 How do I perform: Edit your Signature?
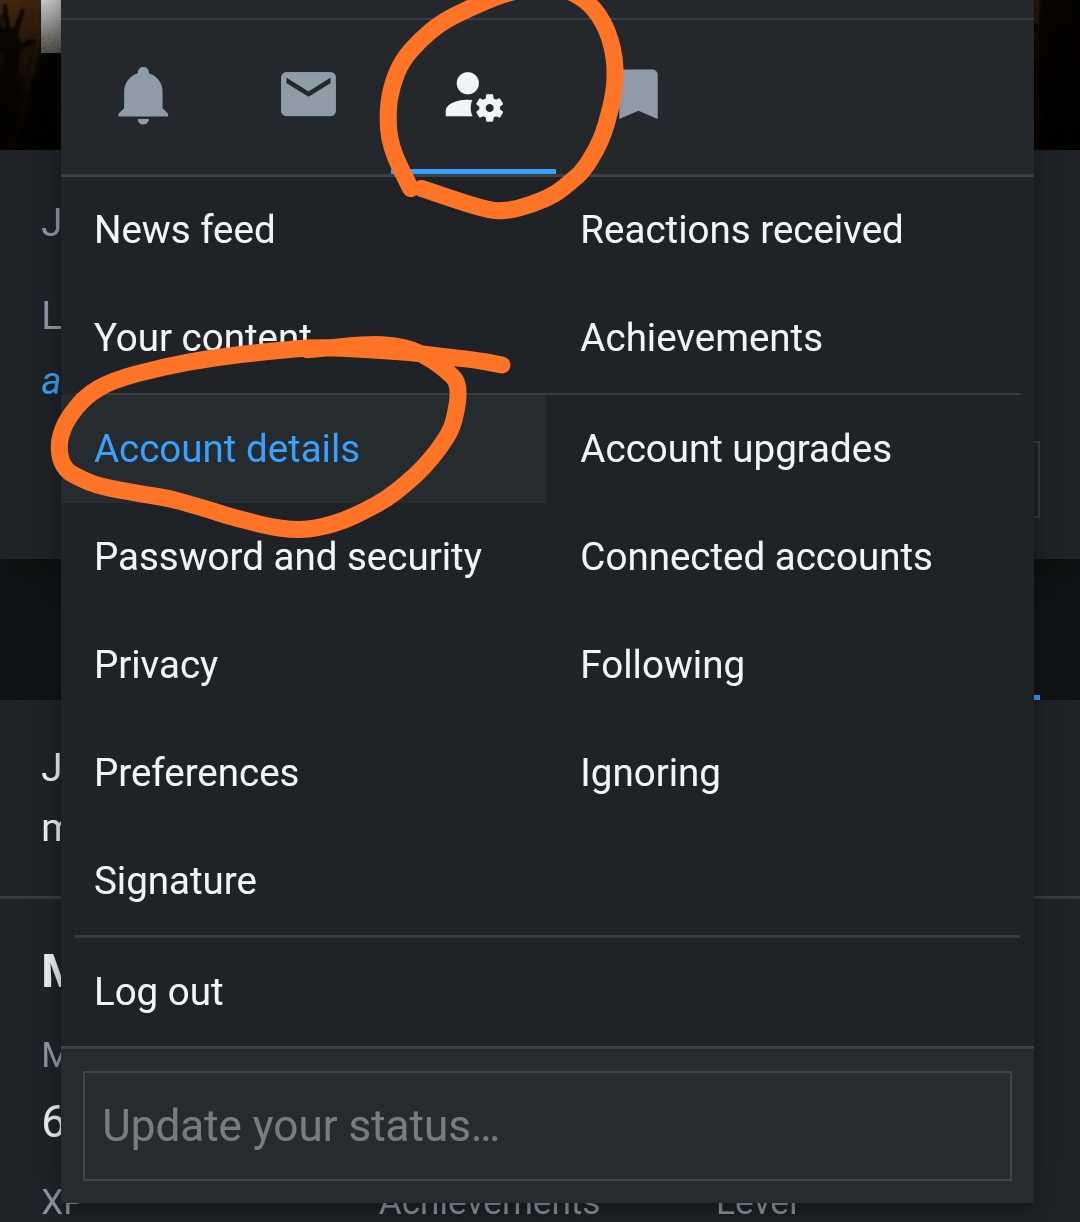tap(175, 881)
